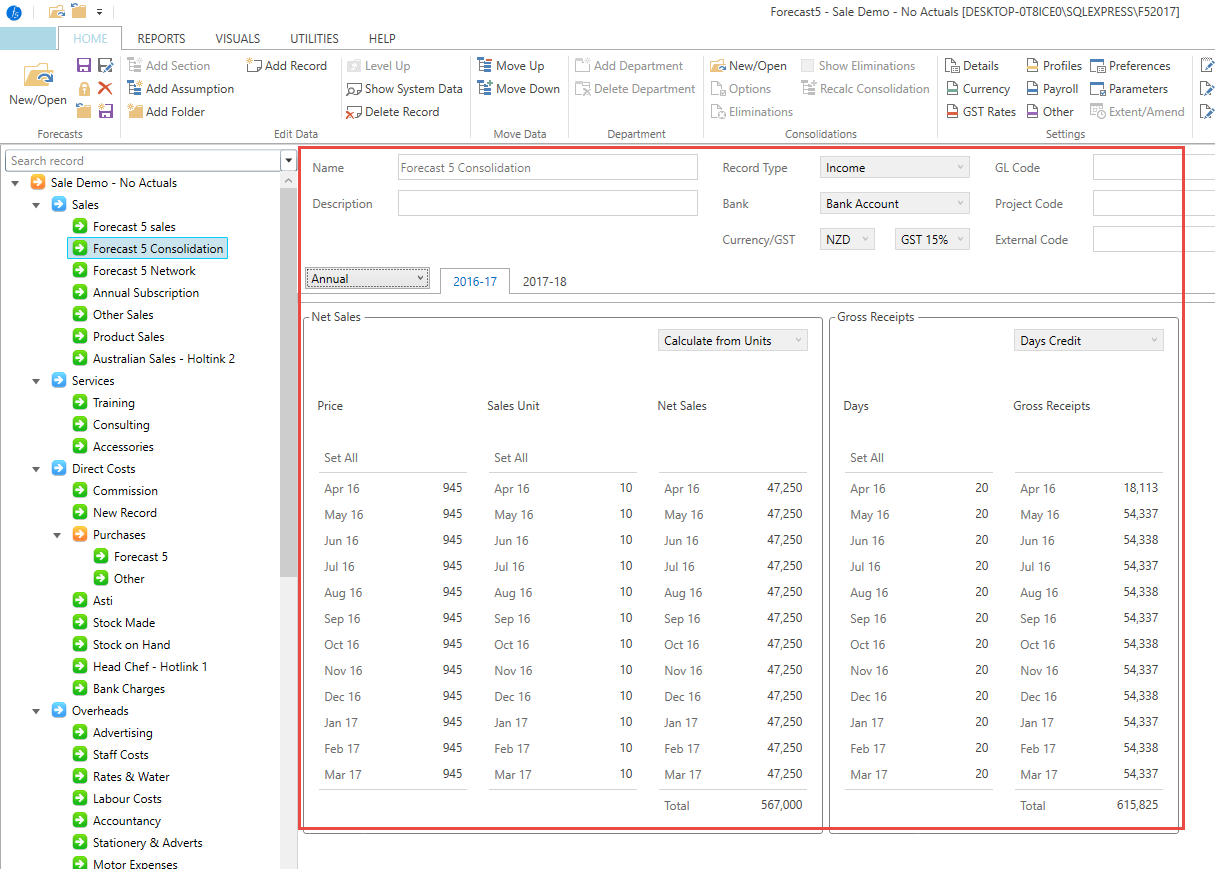
Task: Open the GST 15% dropdown
Action: pos(931,240)
